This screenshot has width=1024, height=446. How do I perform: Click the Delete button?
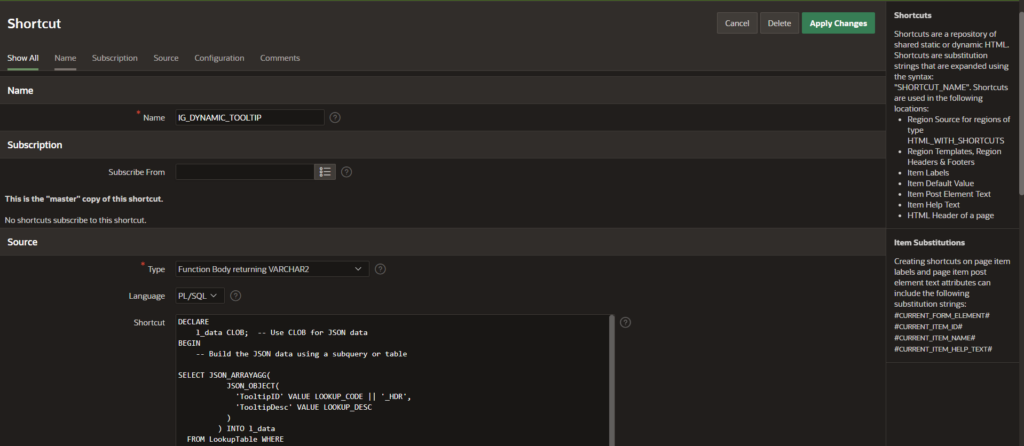[778, 23]
